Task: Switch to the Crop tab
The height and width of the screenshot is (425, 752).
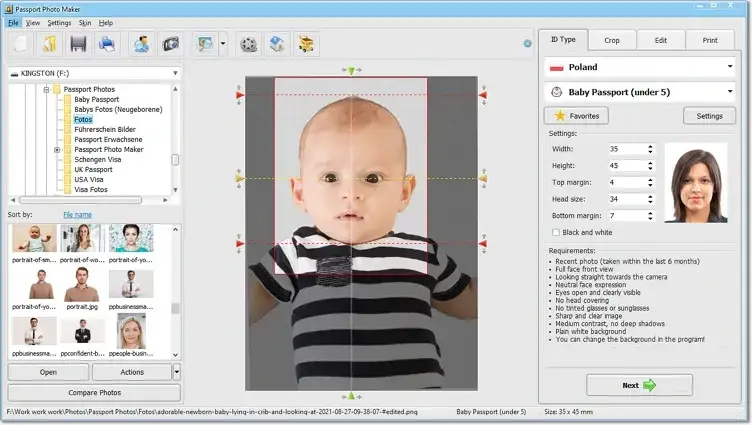Action: [x=611, y=40]
